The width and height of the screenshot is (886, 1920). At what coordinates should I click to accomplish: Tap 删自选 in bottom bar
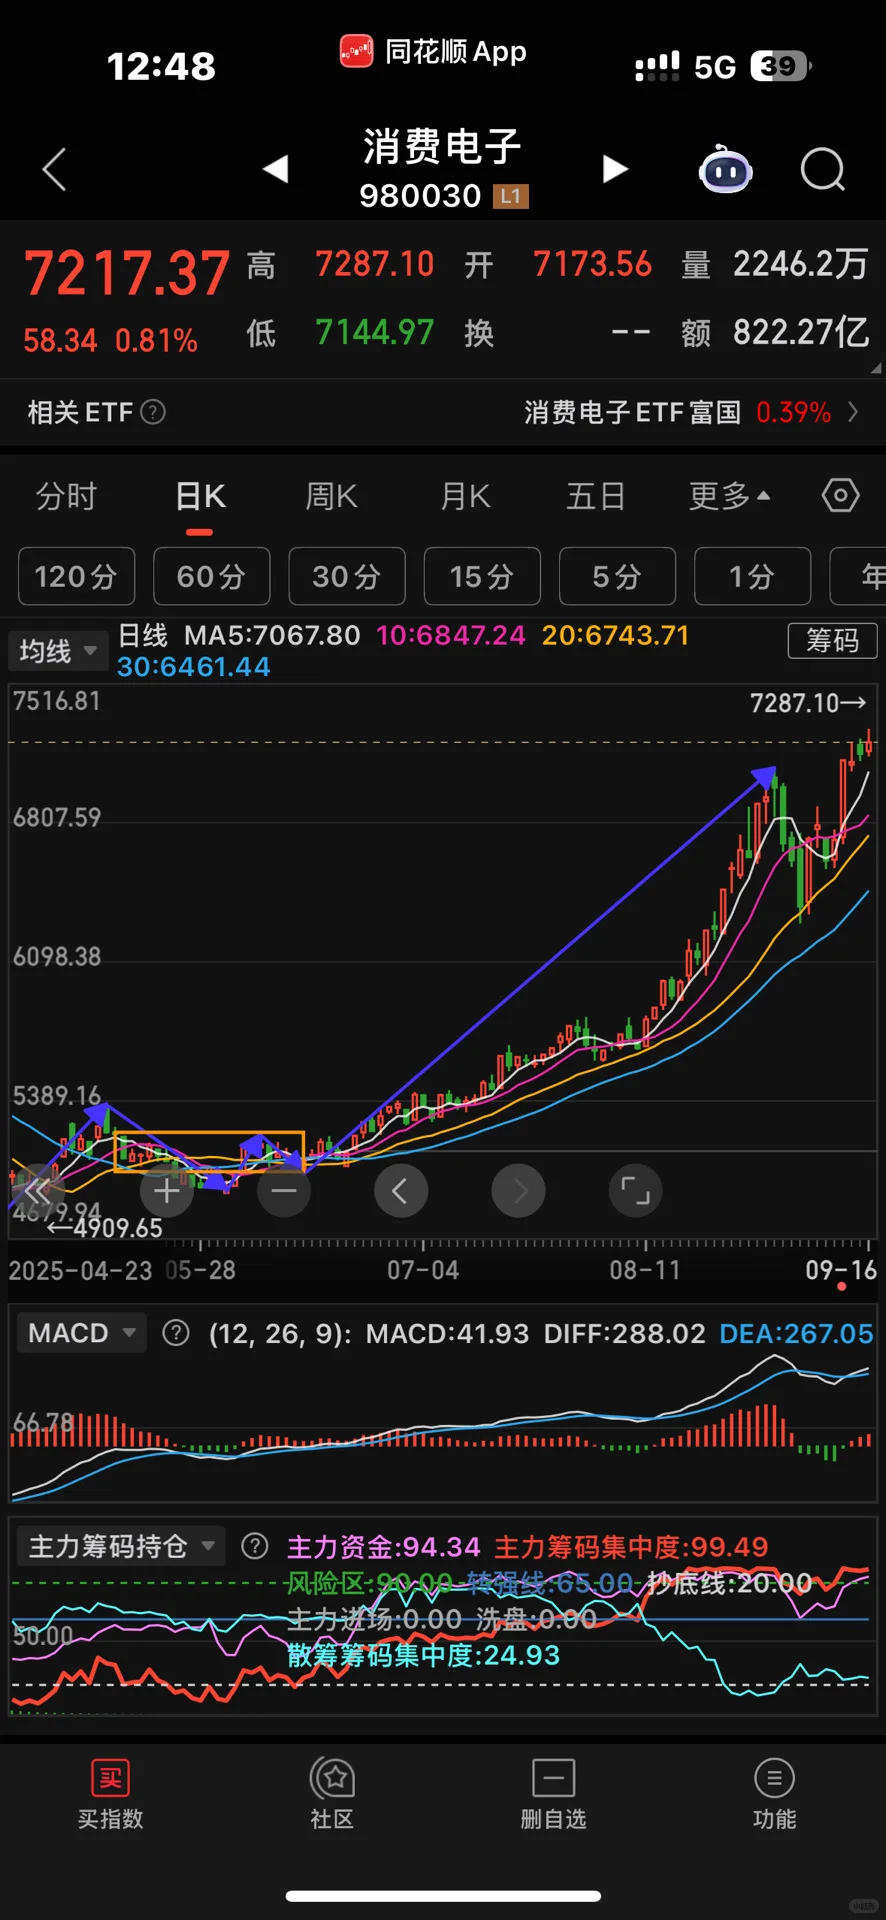(553, 1795)
